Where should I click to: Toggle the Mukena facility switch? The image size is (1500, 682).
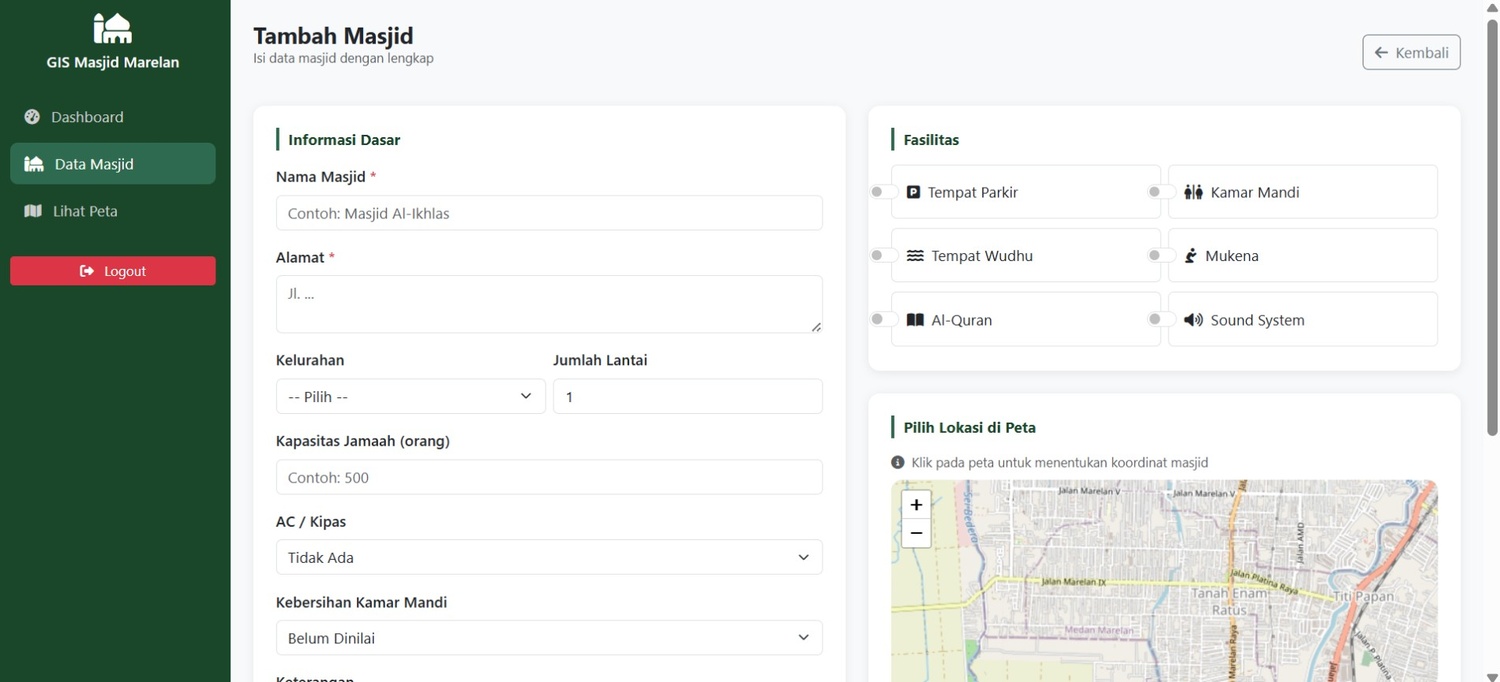click(x=1161, y=255)
